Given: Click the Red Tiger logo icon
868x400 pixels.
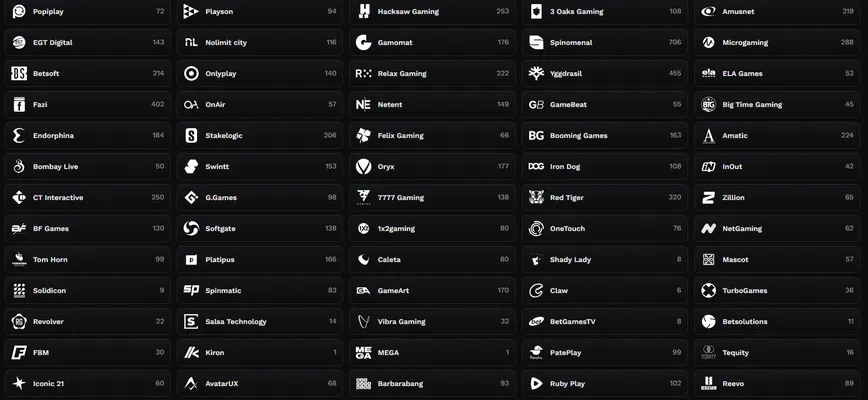Looking at the screenshot, I should click(537, 197).
